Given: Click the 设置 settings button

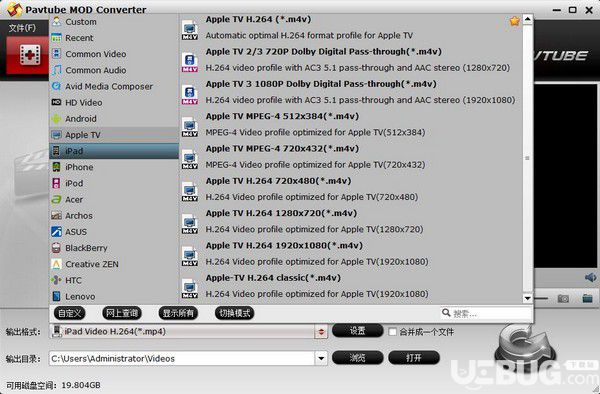Looking at the screenshot, I should click(x=357, y=331).
